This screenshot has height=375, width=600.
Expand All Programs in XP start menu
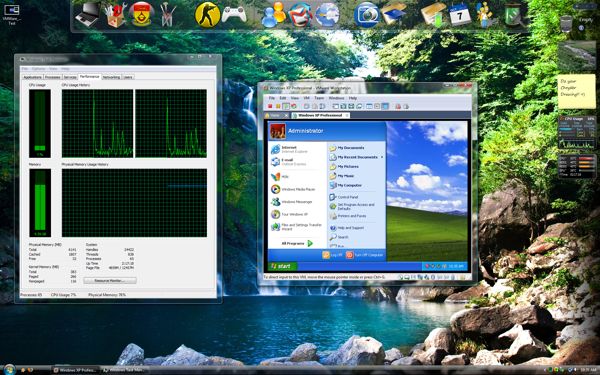pos(297,243)
